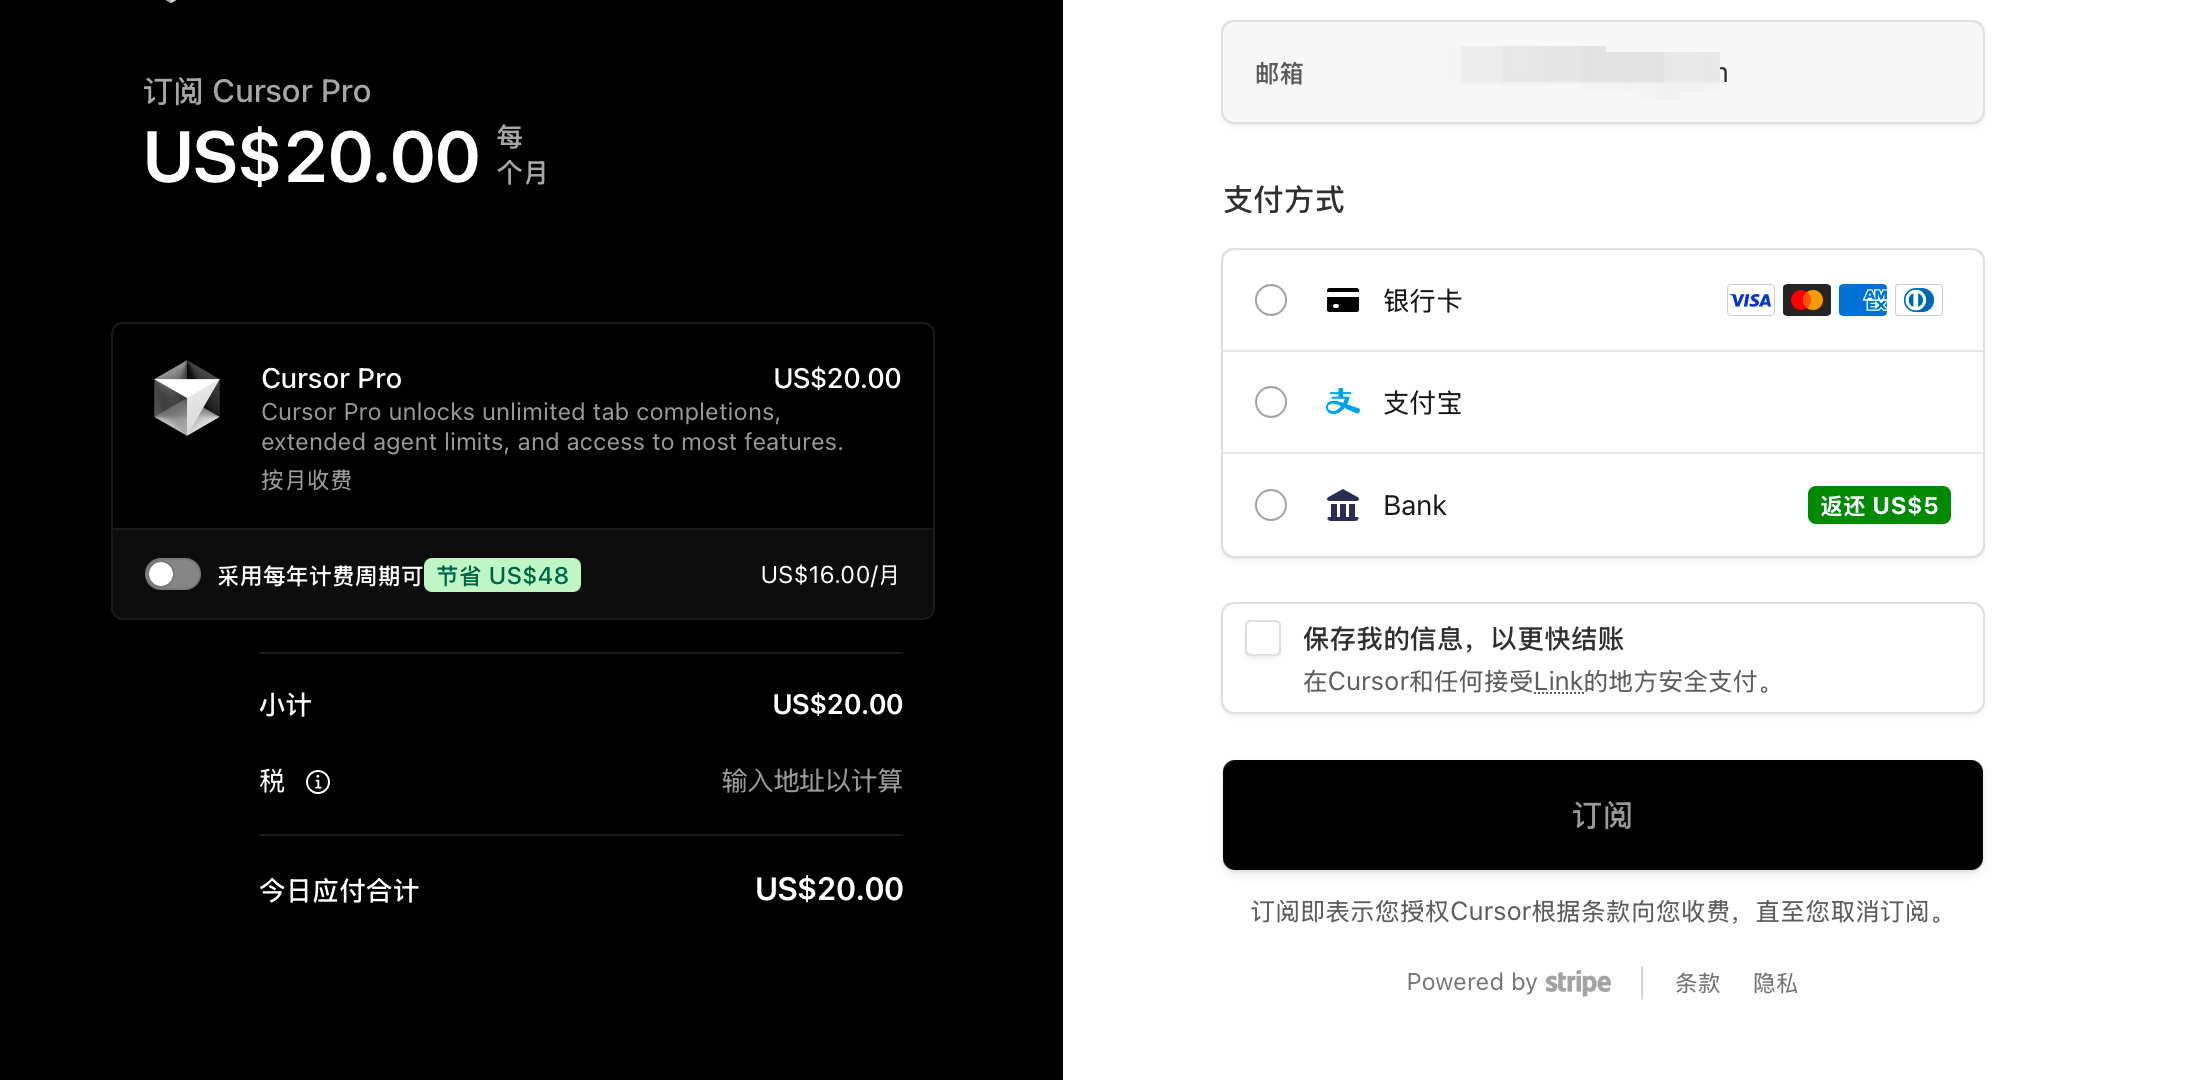This screenshot has width=2186, height=1080.
Task: Select the 银行卡 payment radio button
Action: click(x=1270, y=300)
